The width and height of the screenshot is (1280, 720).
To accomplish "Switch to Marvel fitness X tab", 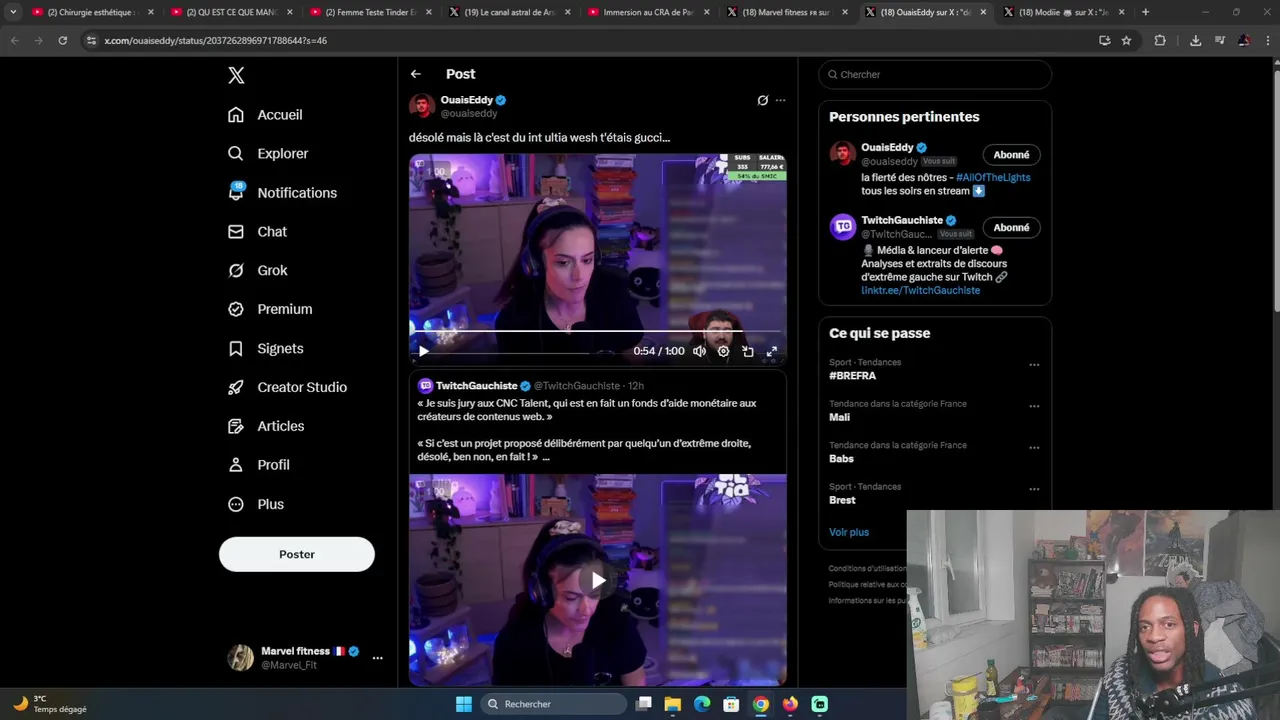I will (786, 12).
